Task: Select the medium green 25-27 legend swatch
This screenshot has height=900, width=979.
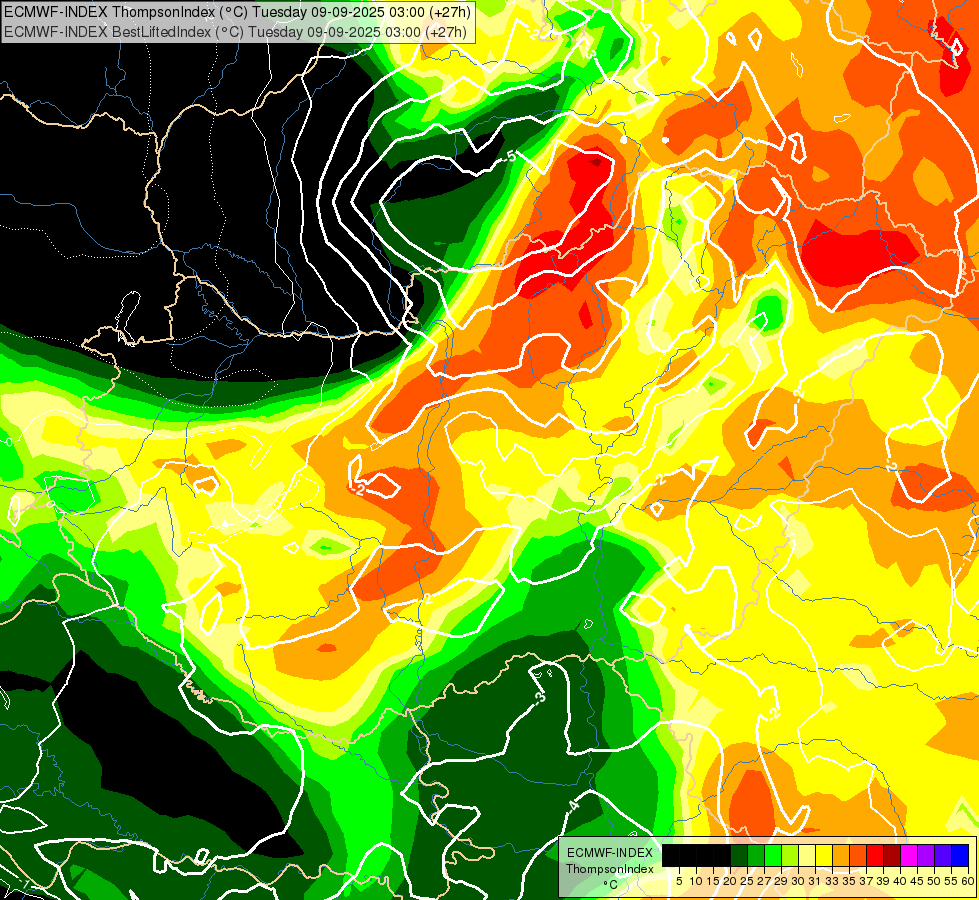Action: [x=756, y=855]
